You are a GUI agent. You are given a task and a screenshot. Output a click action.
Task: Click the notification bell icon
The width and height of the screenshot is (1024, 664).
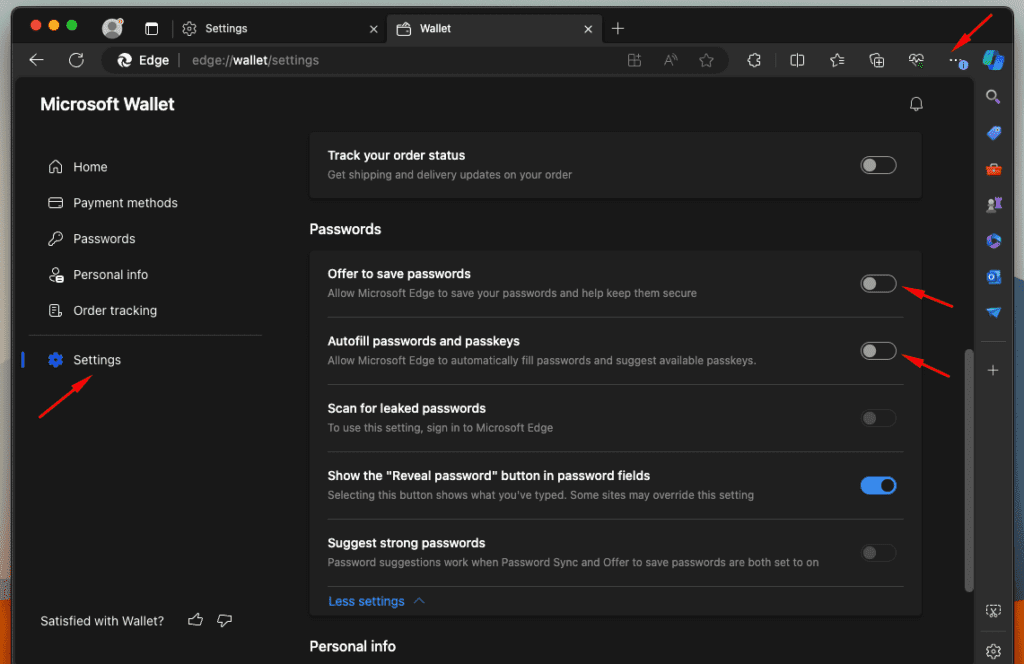[x=915, y=104]
